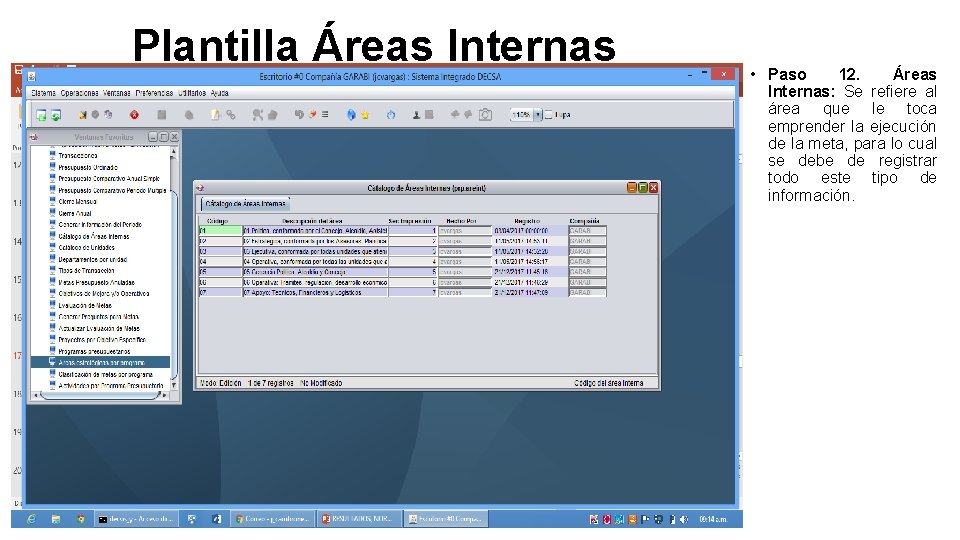Click the chain link toolbar icon

click(231, 114)
